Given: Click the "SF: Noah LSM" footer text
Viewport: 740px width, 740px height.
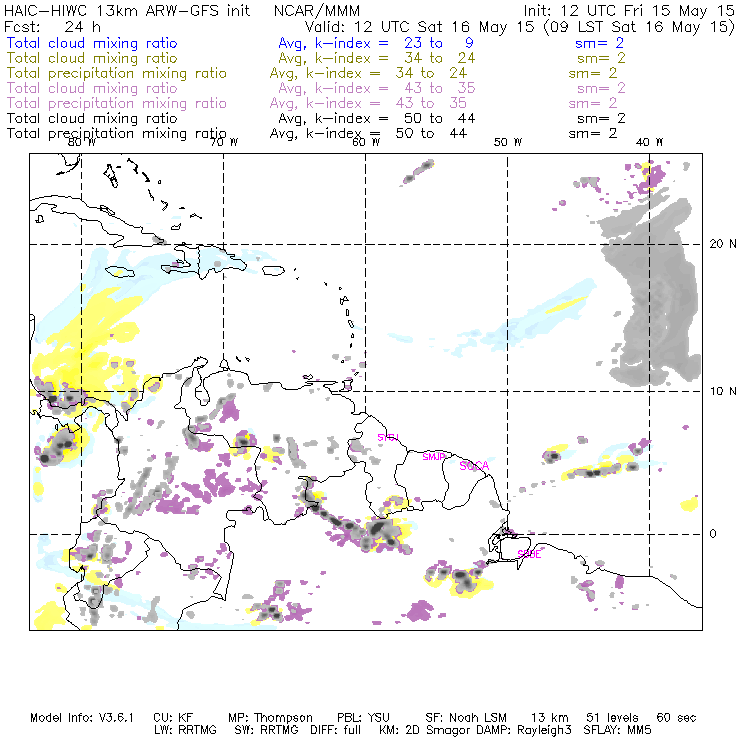Looking at the screenshot, I should click(x=466, y=718).
